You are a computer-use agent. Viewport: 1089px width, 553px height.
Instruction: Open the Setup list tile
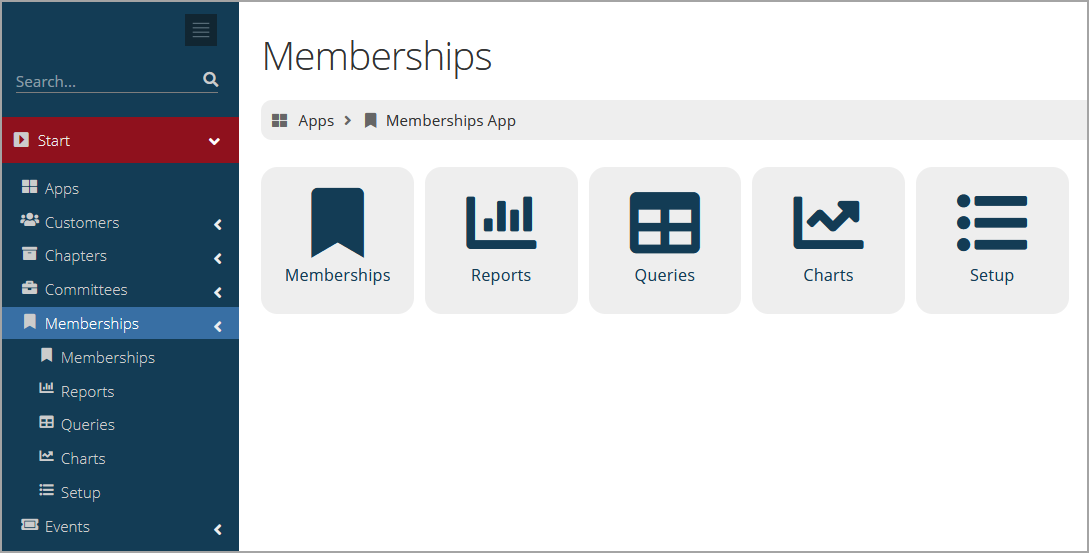click(x=992, y=240)
